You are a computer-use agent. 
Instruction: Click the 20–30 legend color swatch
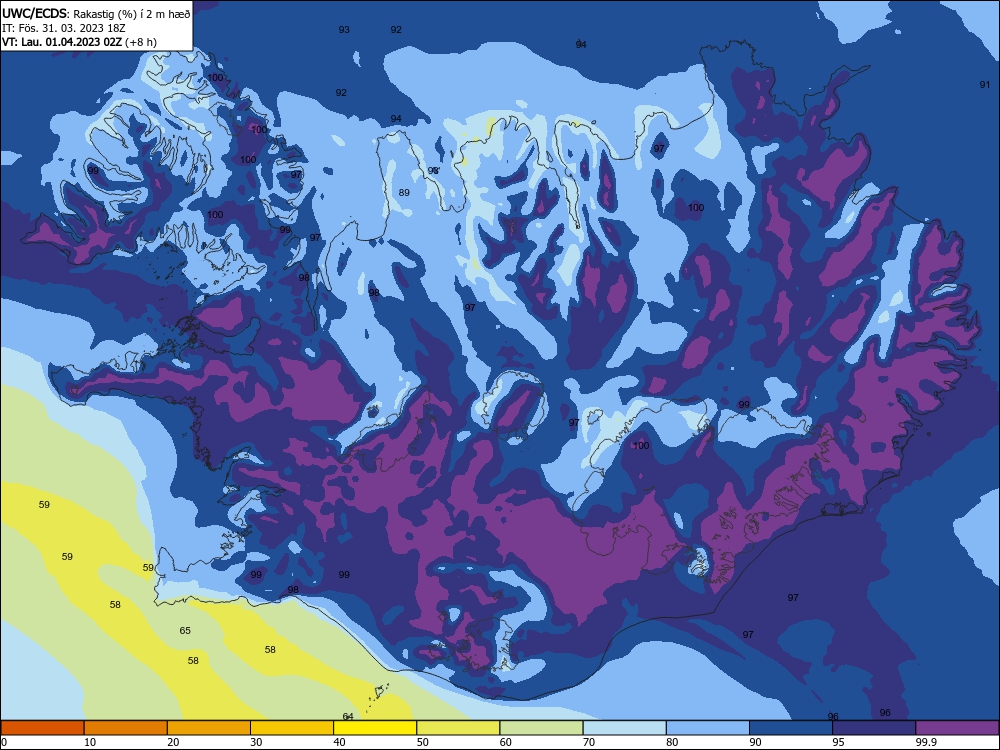209,728
